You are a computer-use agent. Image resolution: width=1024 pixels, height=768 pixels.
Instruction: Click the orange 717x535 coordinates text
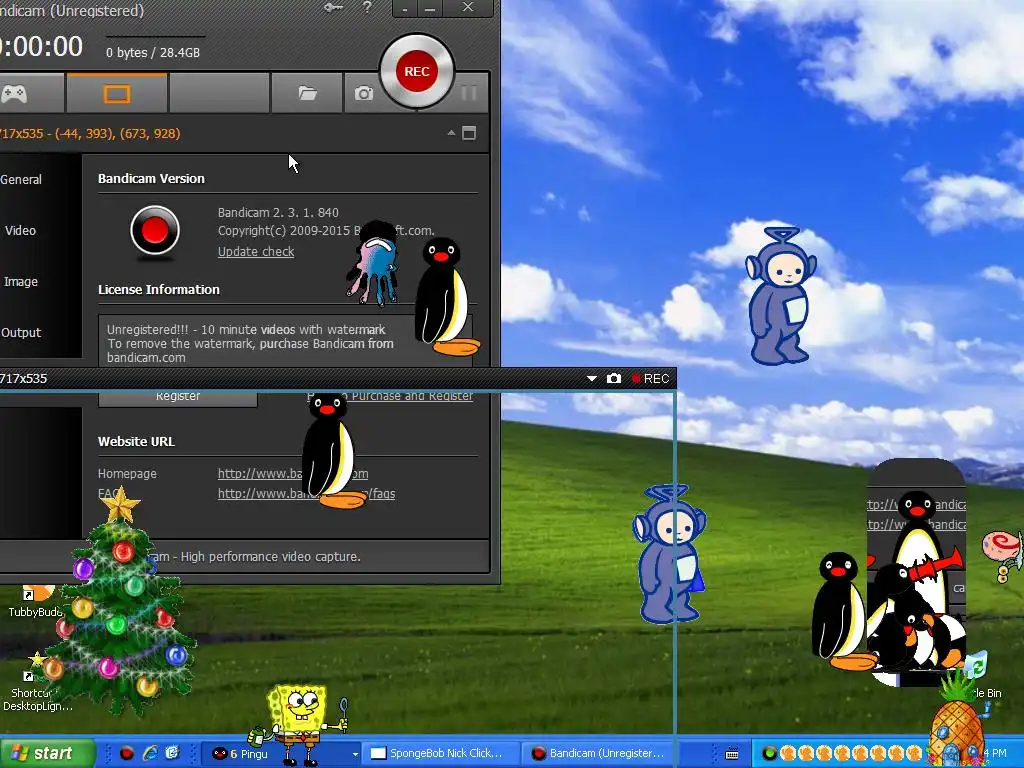90,133
